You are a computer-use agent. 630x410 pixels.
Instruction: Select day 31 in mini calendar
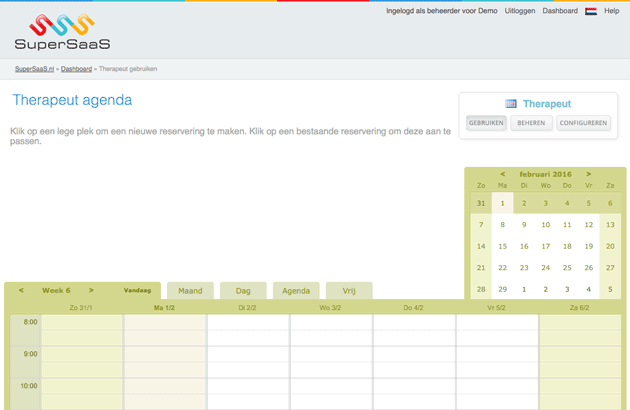[481, 203]
